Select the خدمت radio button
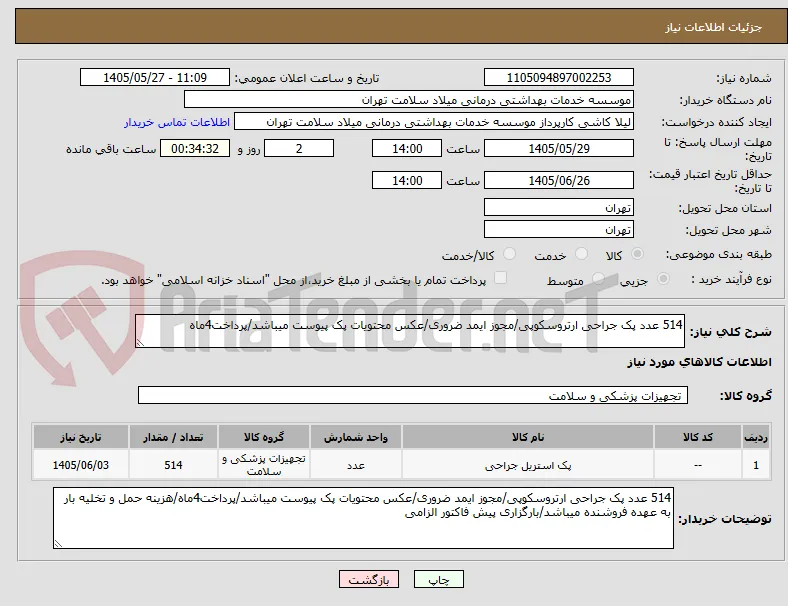This screenshot has height=606, width=788. pos(581,254)
